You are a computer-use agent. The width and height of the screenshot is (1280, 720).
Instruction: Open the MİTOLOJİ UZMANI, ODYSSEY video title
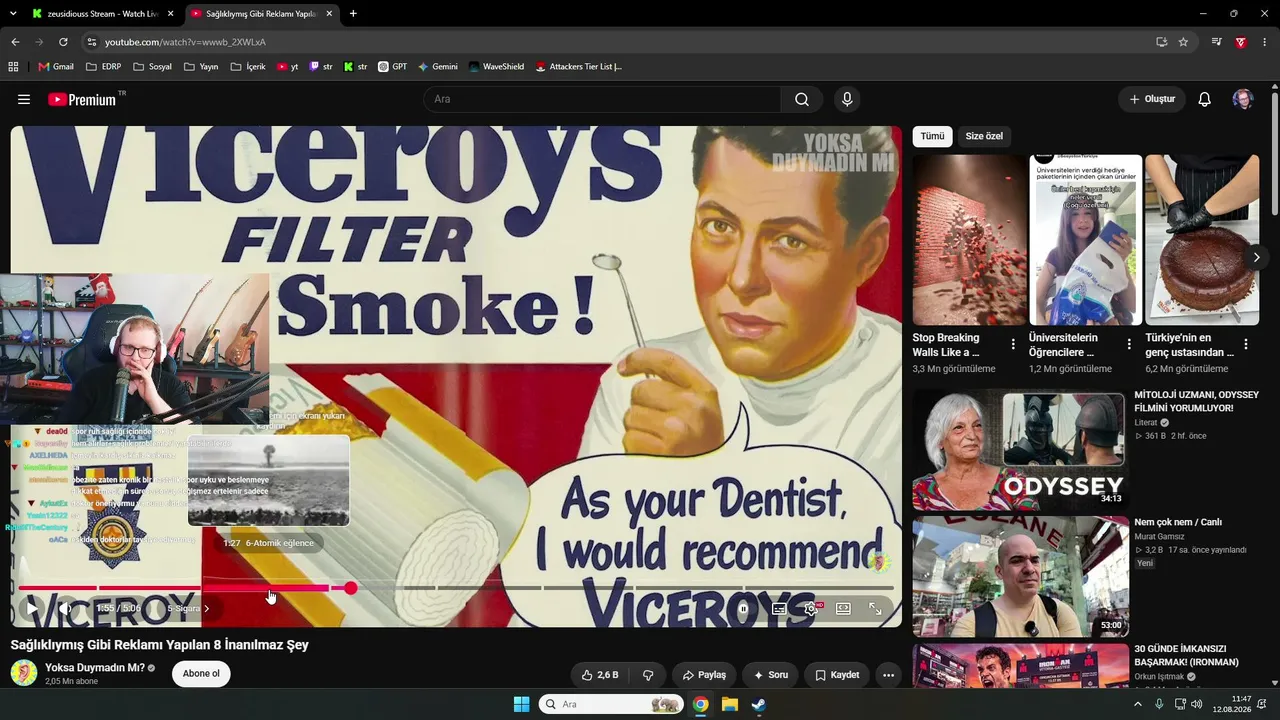(x=1196, y=401)
